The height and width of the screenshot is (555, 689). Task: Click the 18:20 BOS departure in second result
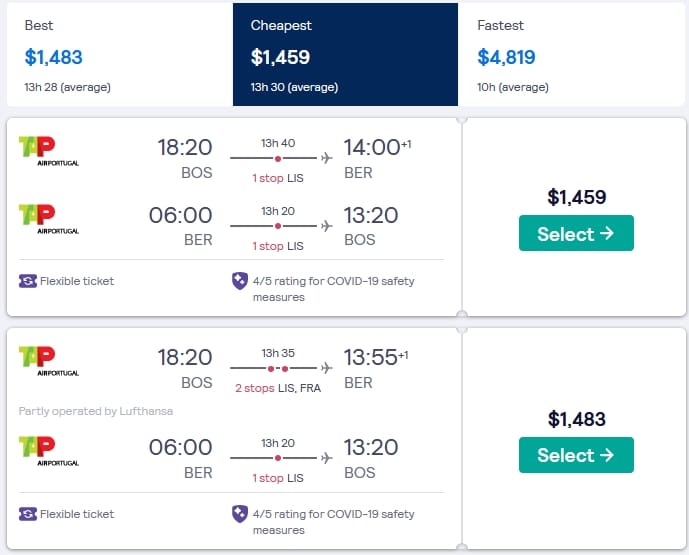[x=185, y=368]
